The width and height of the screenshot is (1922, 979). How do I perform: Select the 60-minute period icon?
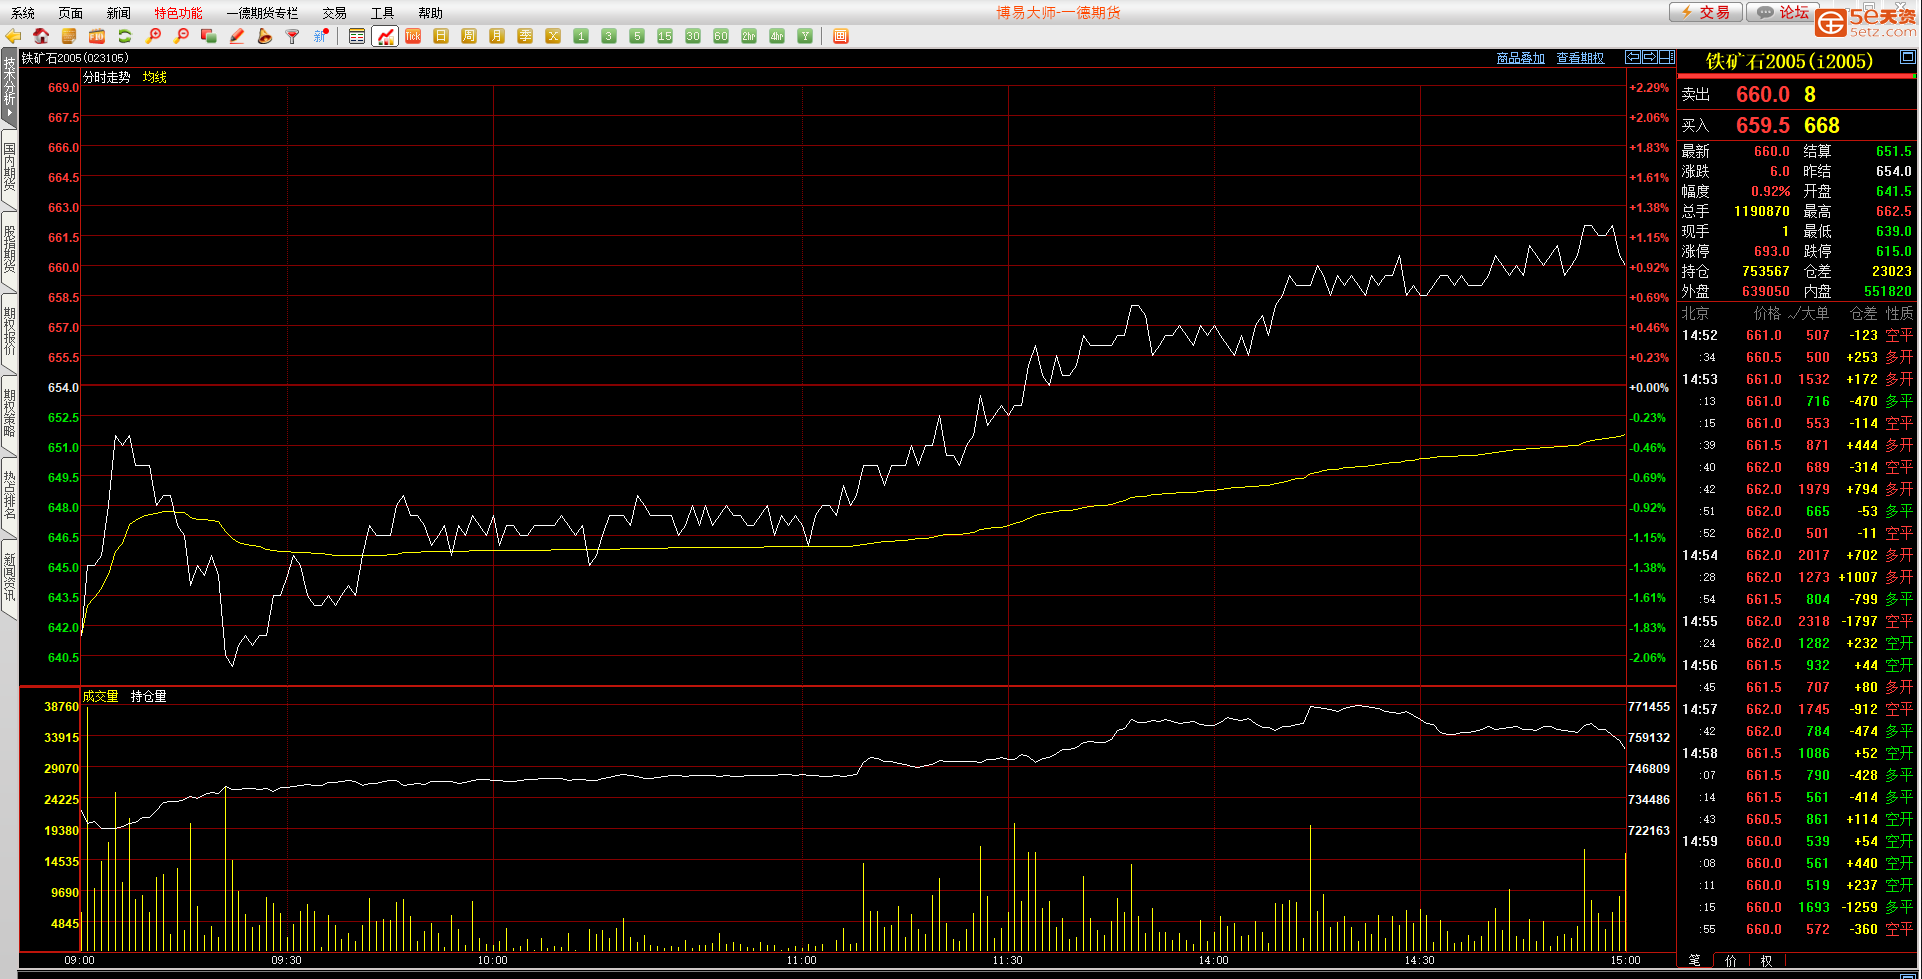click(x=721, y=36)
